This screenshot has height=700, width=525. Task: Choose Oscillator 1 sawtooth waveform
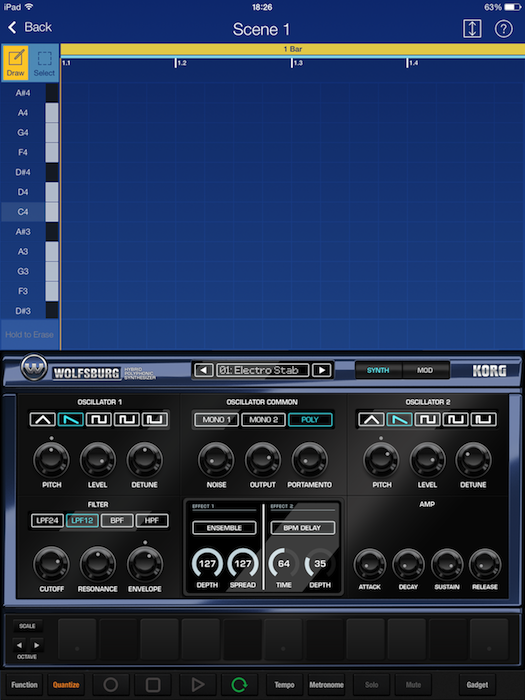[x=71, y=419]
